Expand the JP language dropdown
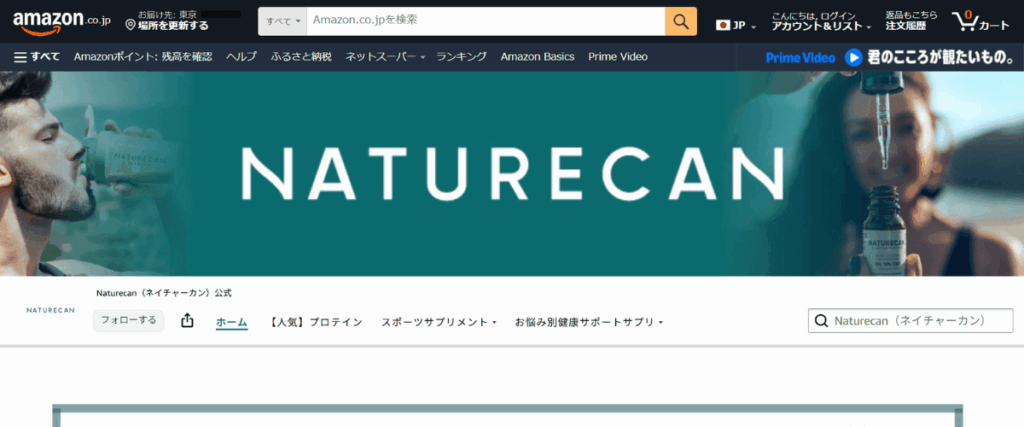This screenshot has width=1024, height=427. [753, 27]
